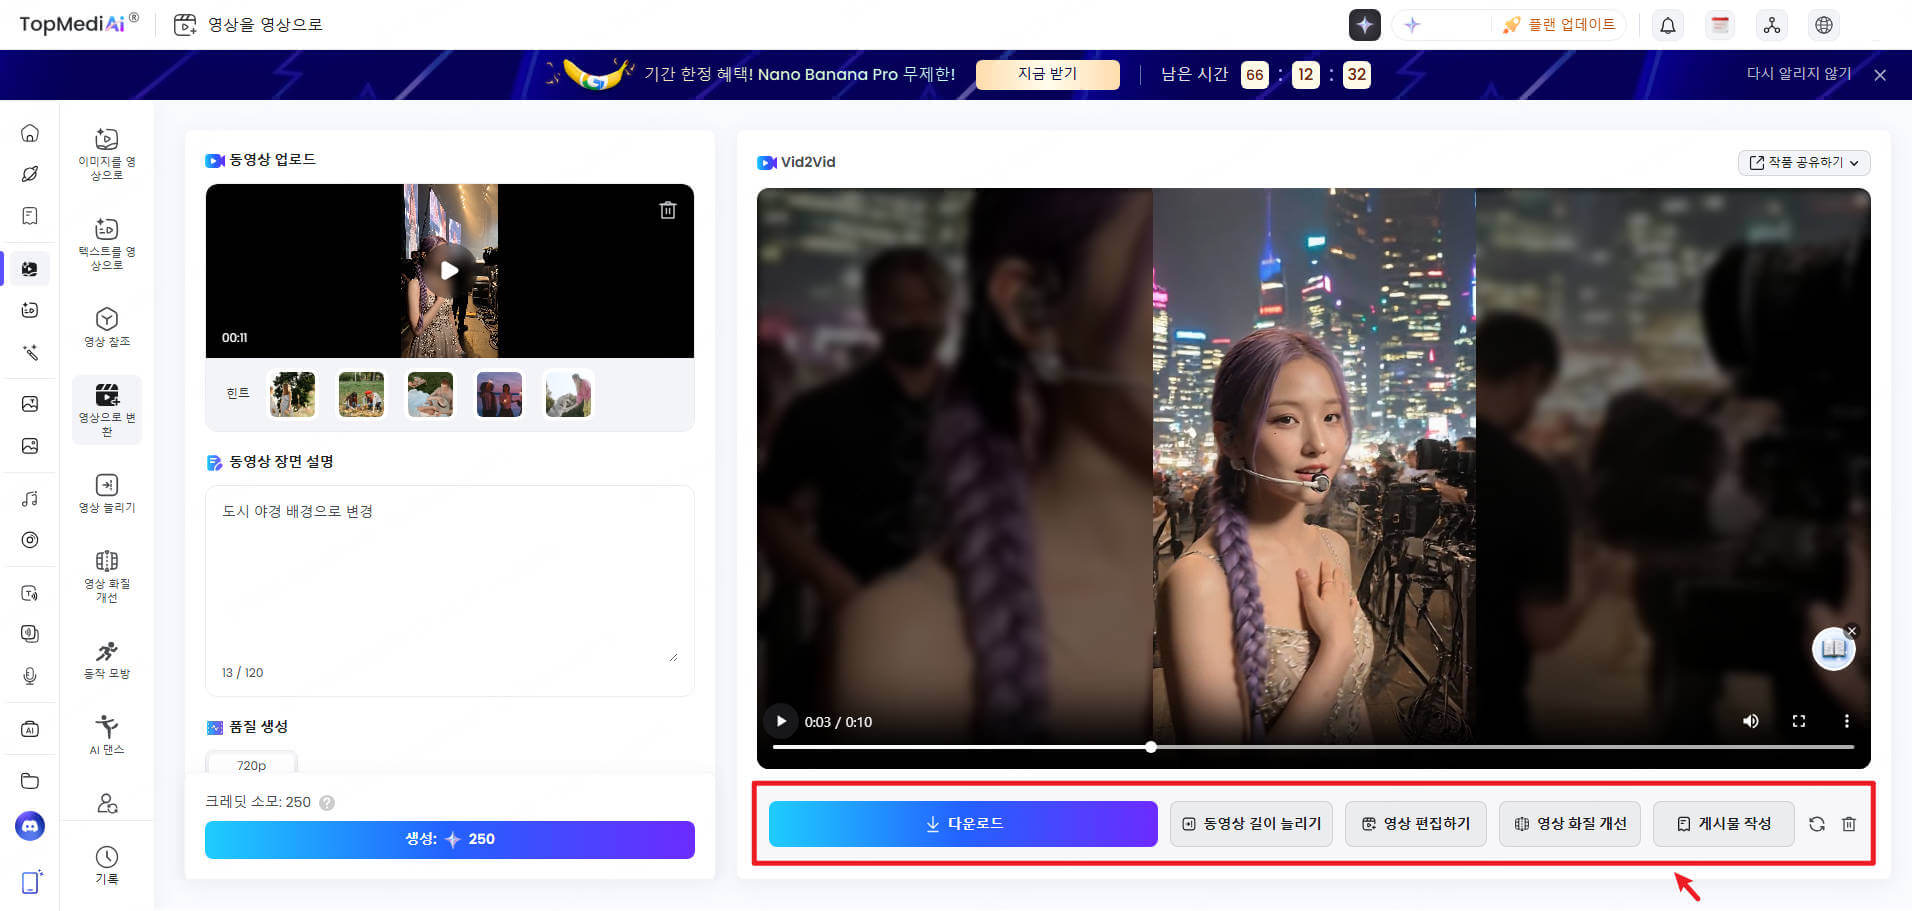Select the 이미지를 영상으로 tool
The height and width of the screenshot is (911, 1912).
click(x=106, y=150)
